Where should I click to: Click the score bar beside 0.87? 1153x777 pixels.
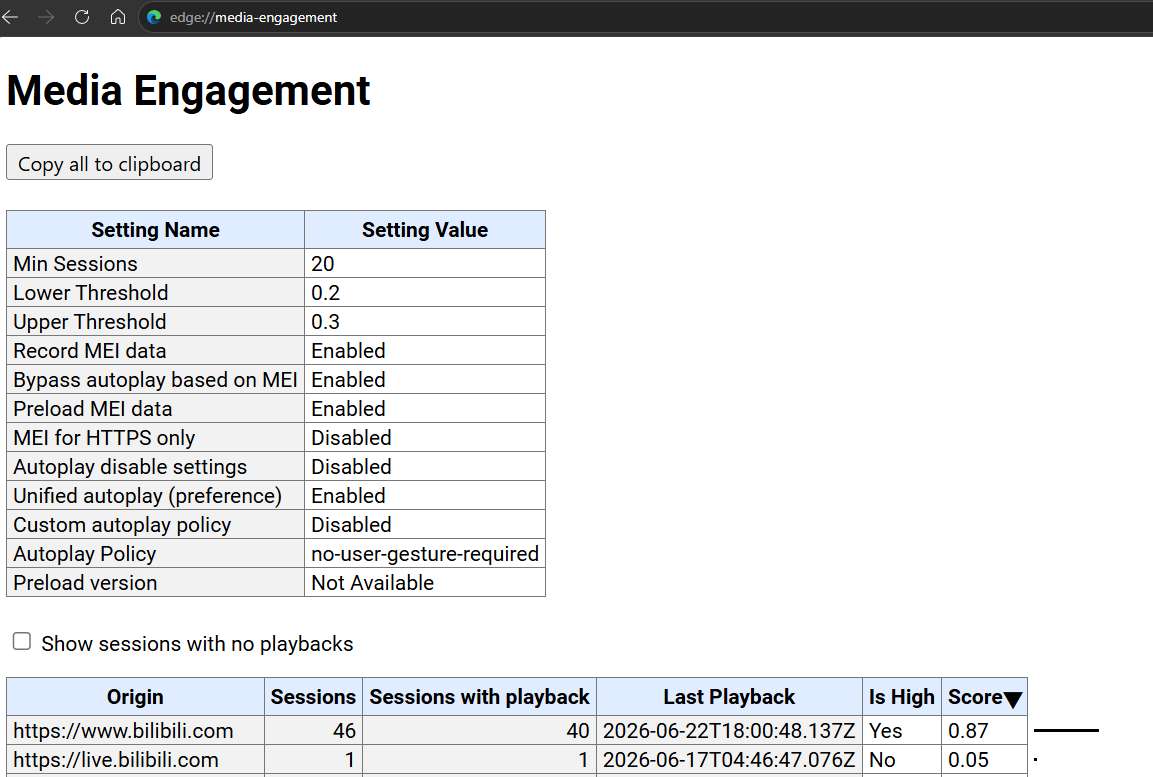click(1066, 731)
